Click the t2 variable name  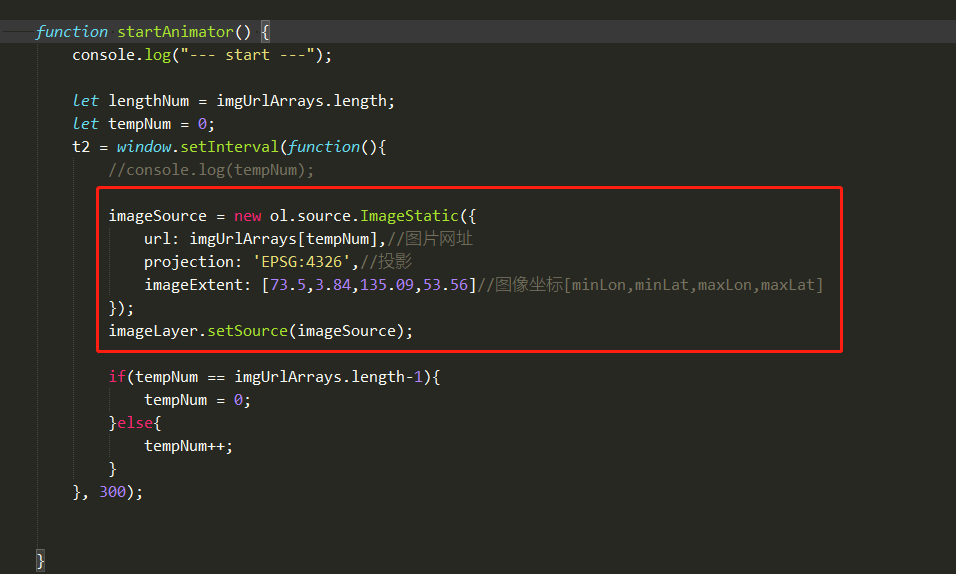[x=80, y=147]
